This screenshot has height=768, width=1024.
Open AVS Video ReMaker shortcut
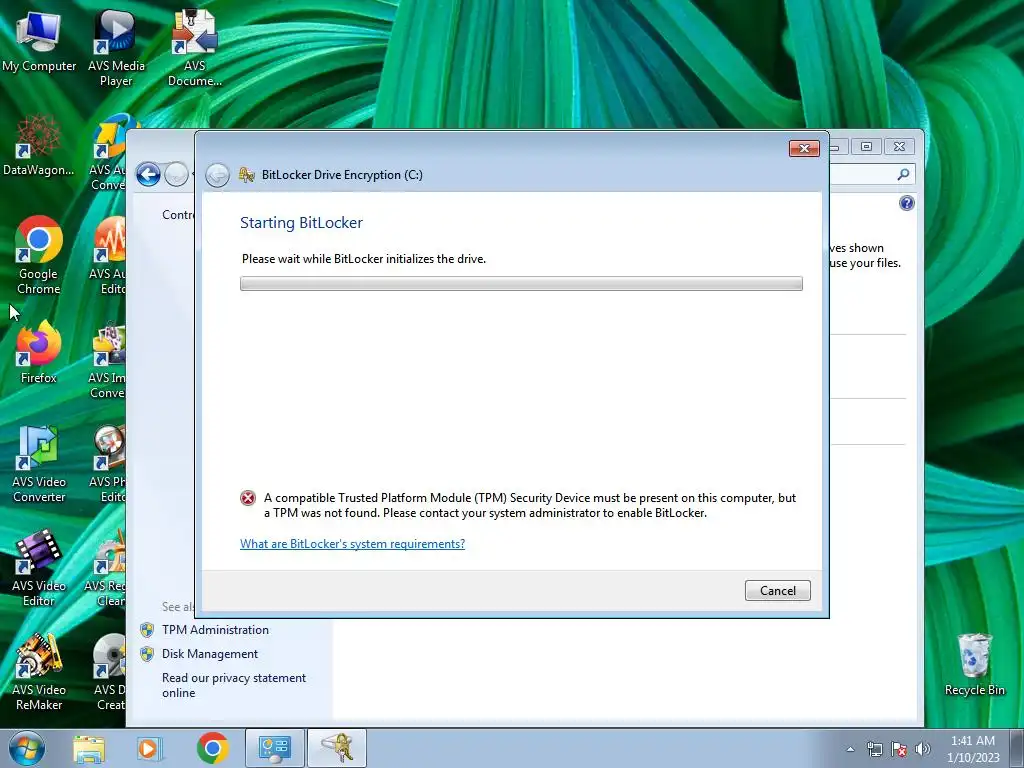pyautogui.click(x=39, y=672)
